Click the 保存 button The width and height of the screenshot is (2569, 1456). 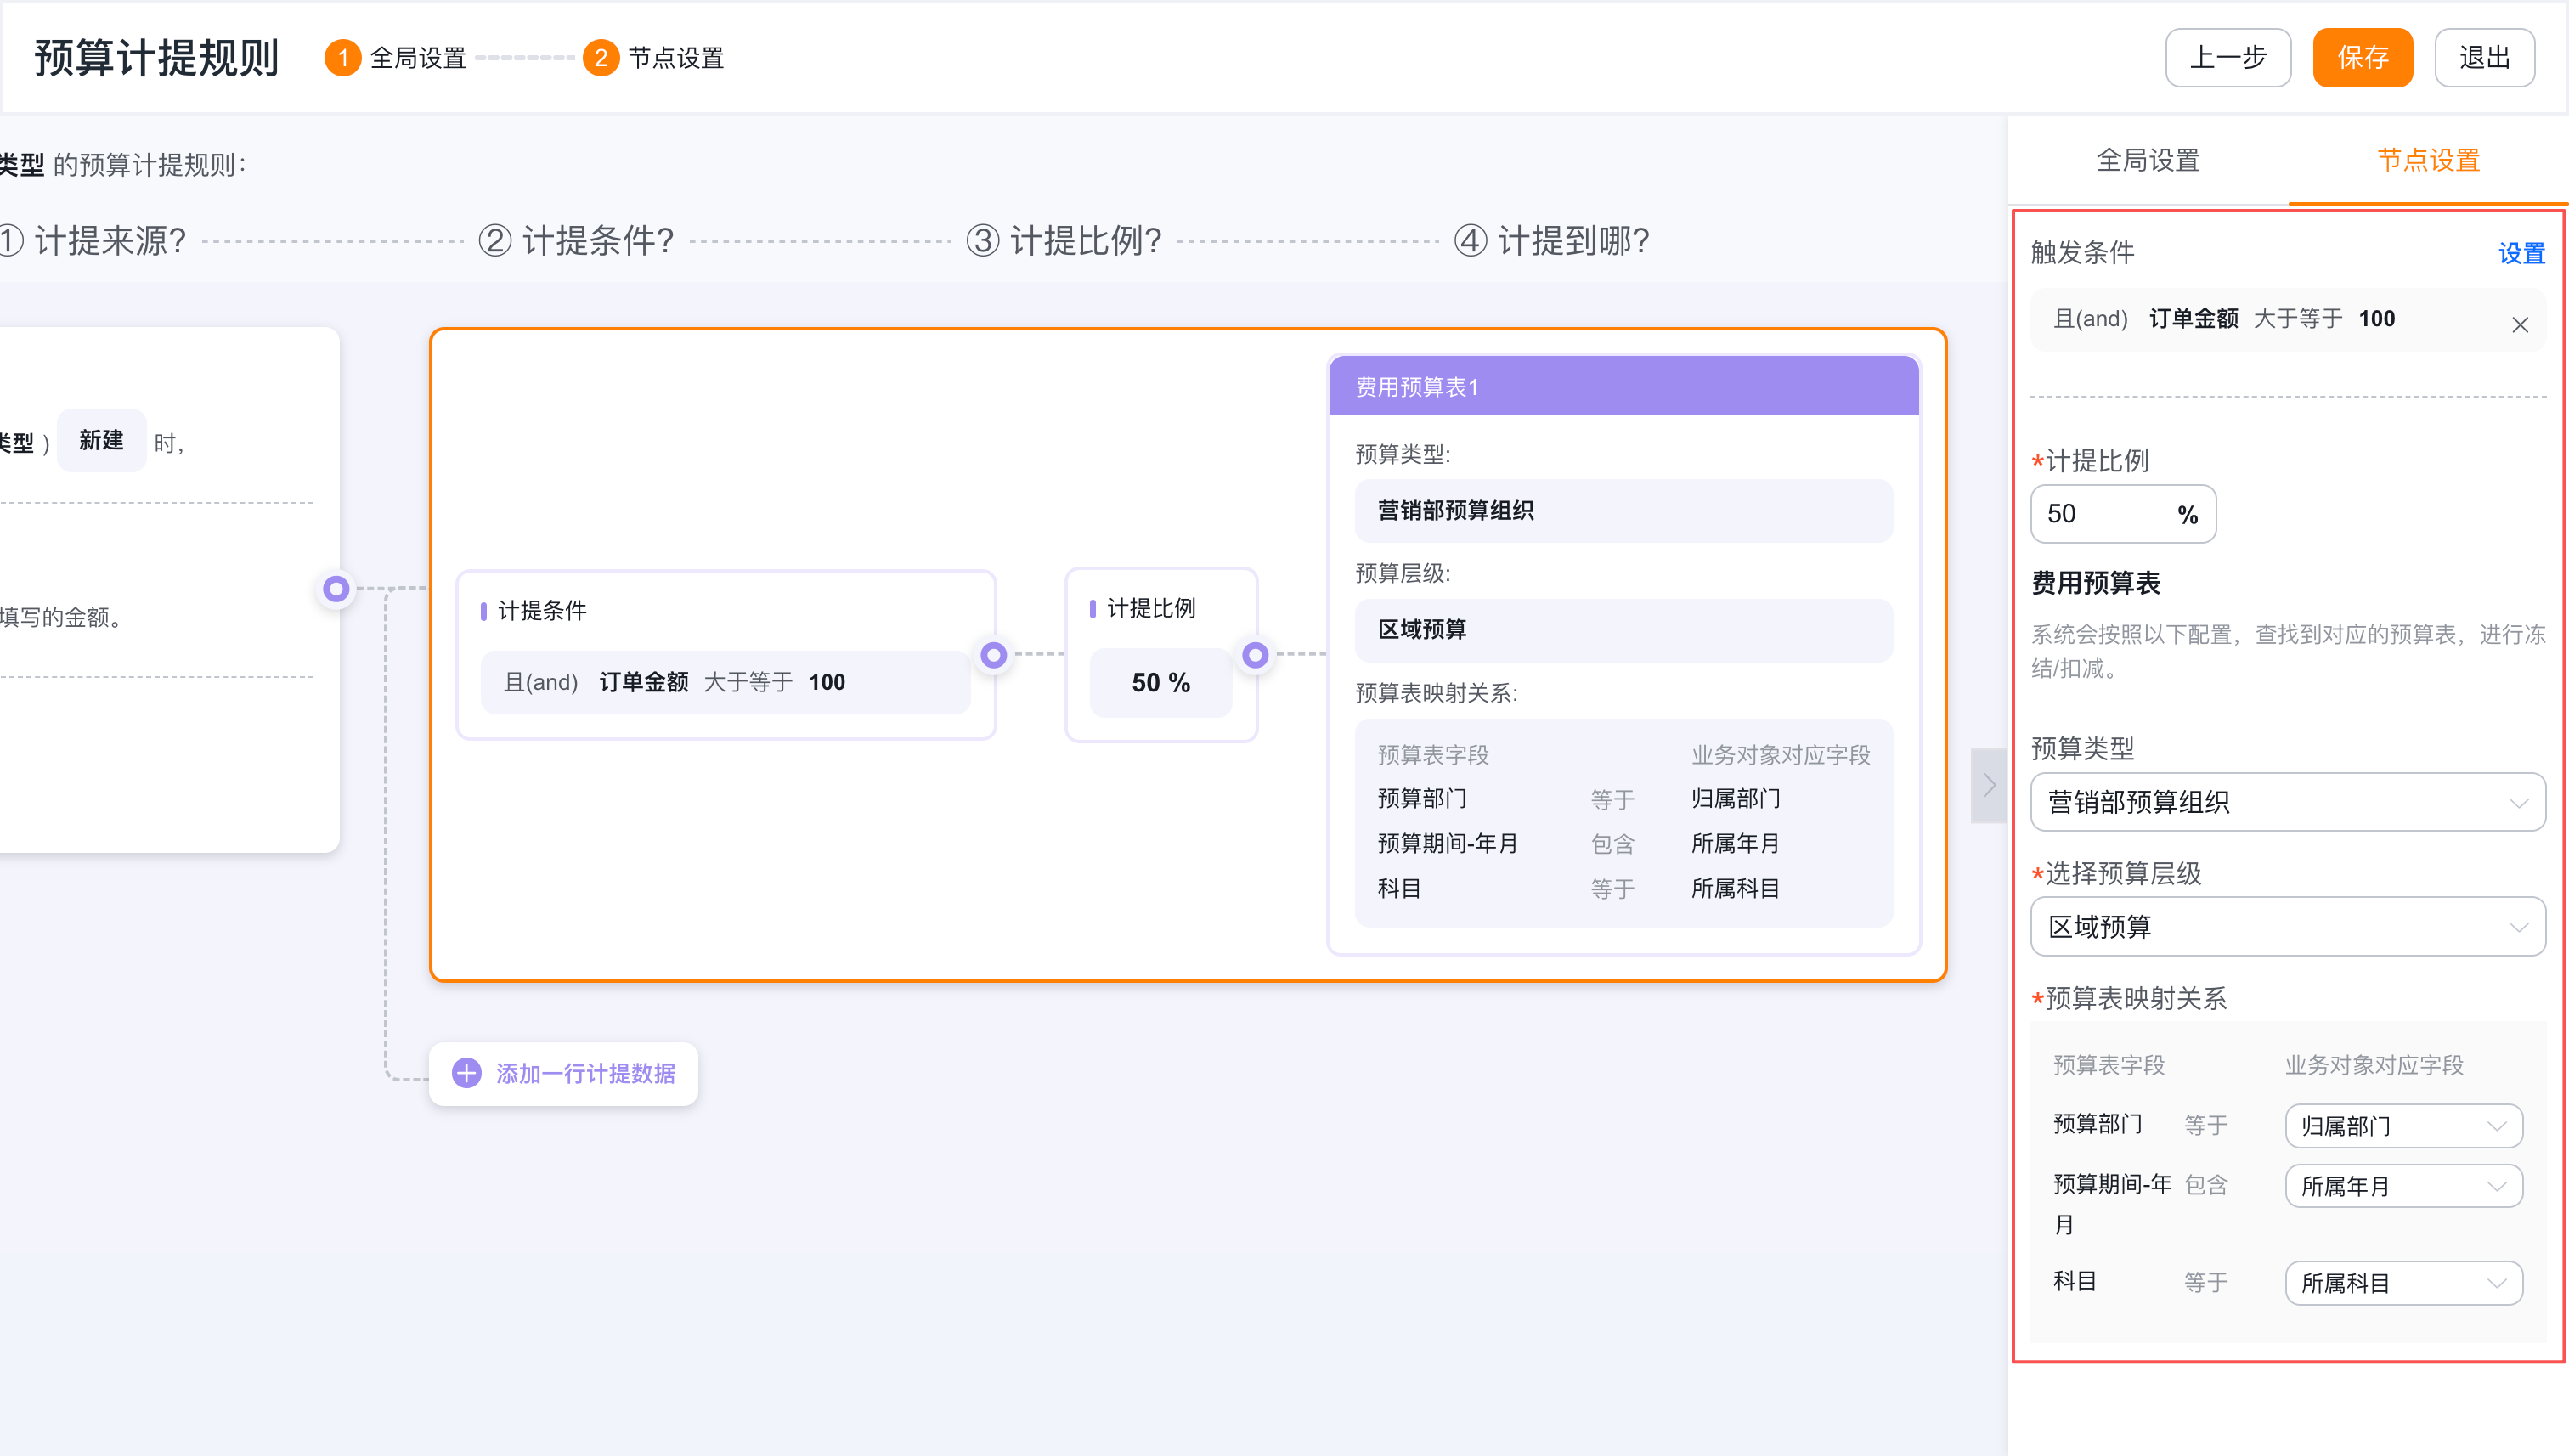click(2362, 58)
